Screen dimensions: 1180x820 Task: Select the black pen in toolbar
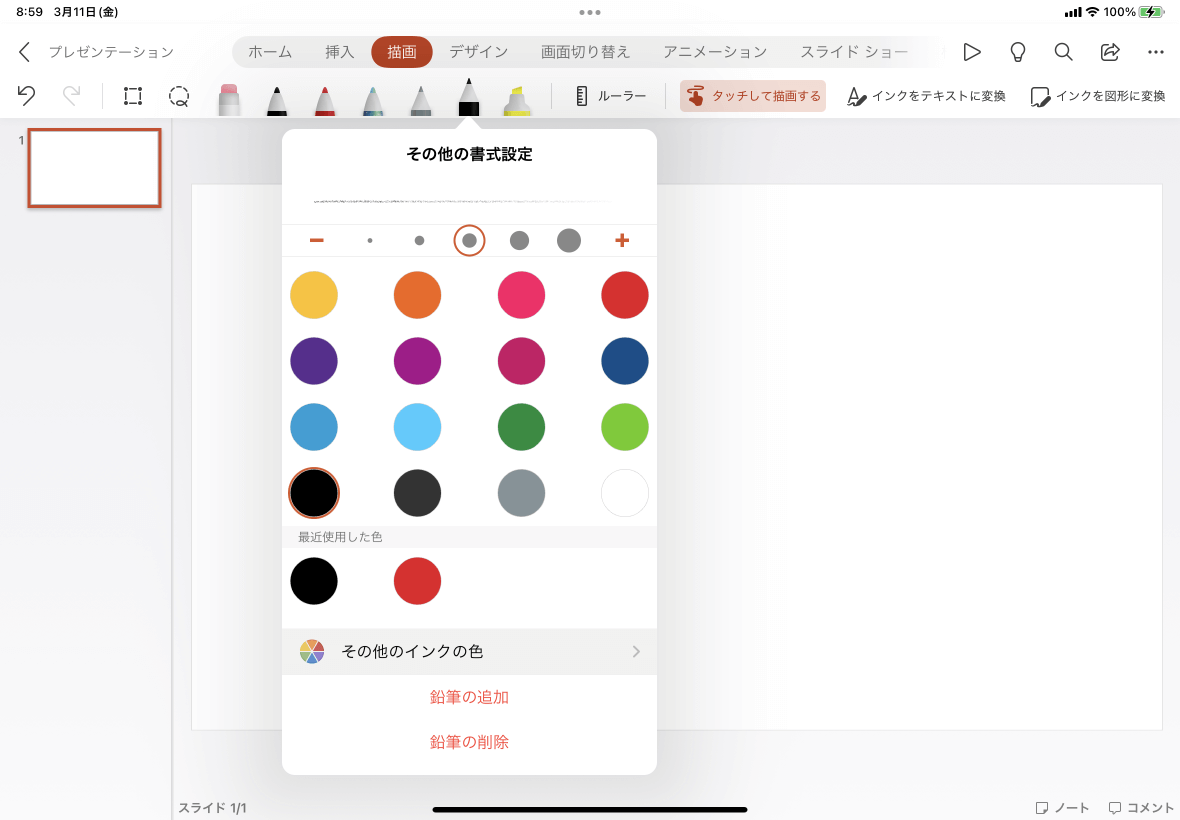[x=277, y=100]
